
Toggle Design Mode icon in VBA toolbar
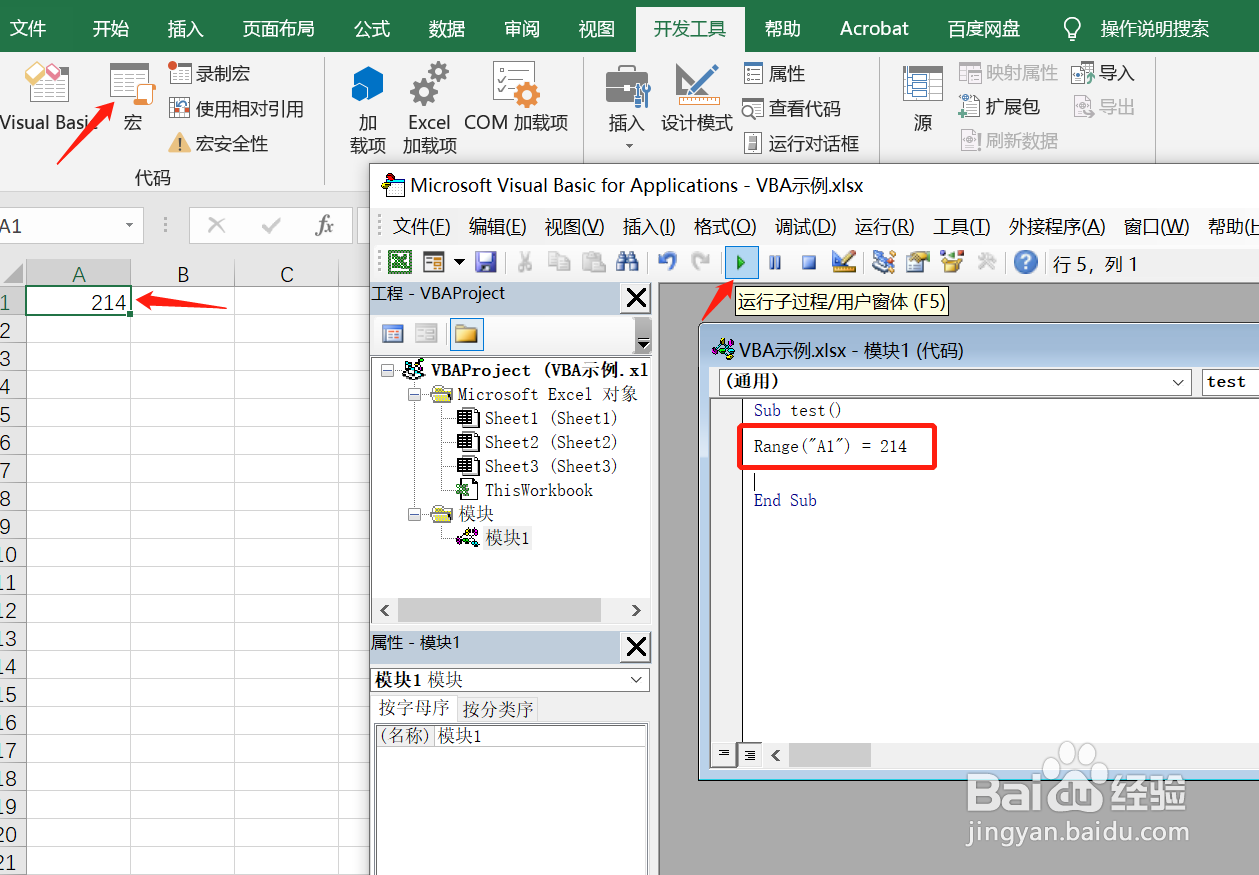pyautogui.click(x=843, y=263)
